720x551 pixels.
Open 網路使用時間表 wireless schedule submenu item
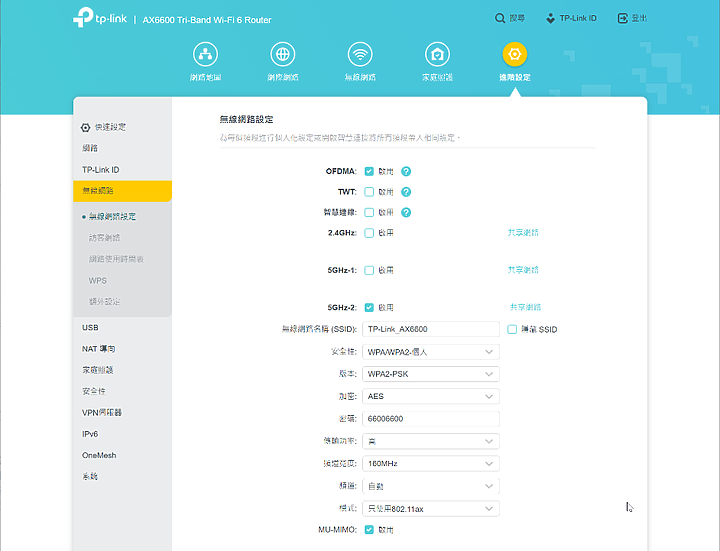116,259
